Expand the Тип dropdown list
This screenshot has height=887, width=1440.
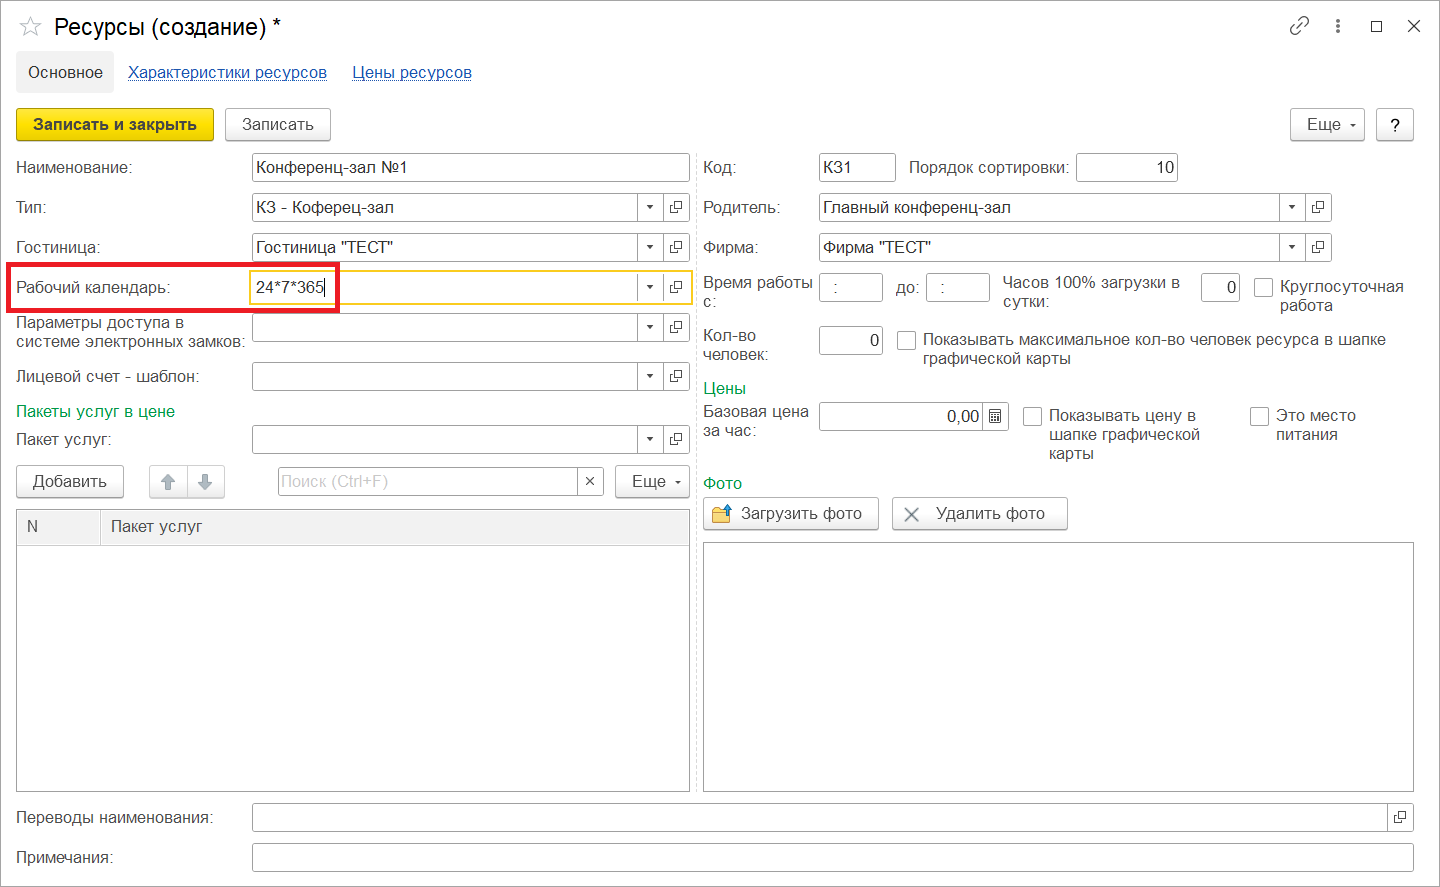pyautogui.click(x=650, y=207)
